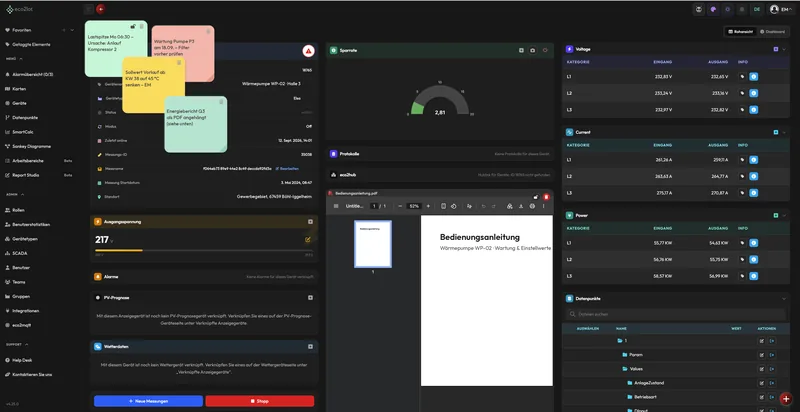Collapse the Voltage panel chevron

pos(784,49)
